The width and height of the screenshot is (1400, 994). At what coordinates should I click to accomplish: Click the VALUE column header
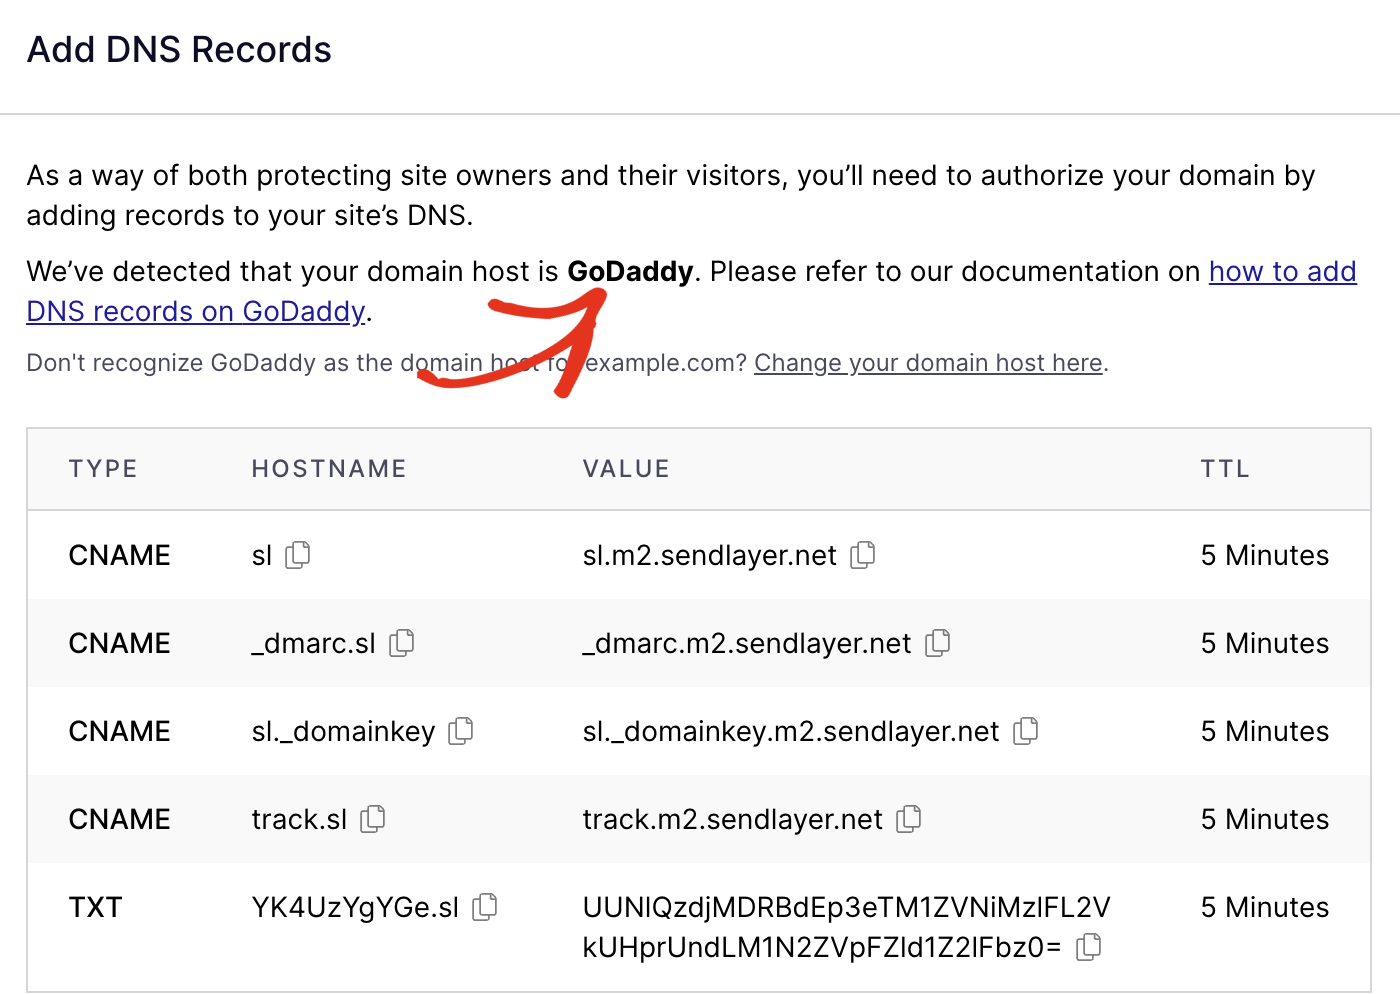click(x=626, y=469)
